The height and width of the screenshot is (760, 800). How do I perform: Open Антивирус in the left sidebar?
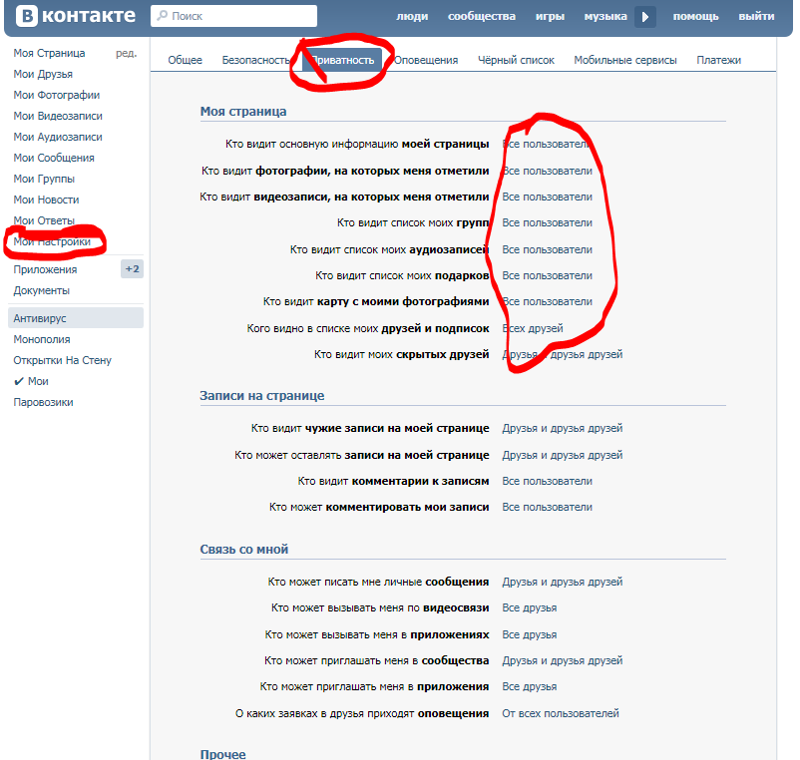pyautogui.click(x=40, y=318)
